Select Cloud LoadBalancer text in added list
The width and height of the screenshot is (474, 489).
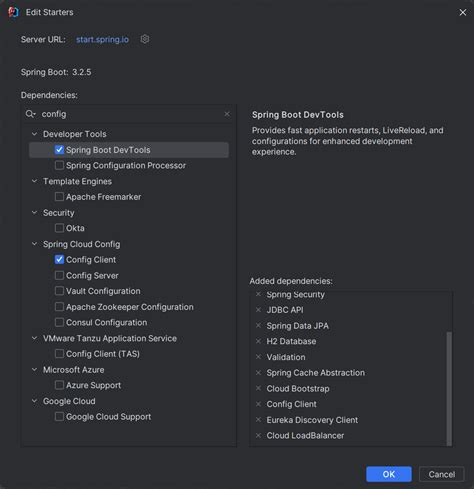(x=305, y=436)
